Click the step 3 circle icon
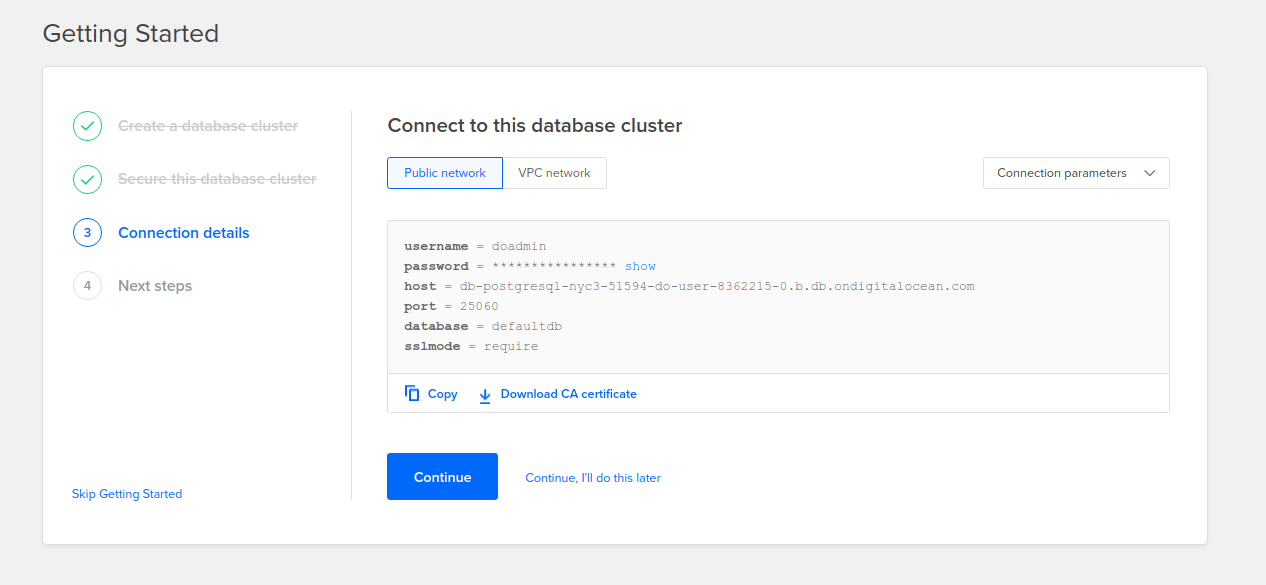The height and width of the screenshot is (585, 1266). (x=88, y=233)
